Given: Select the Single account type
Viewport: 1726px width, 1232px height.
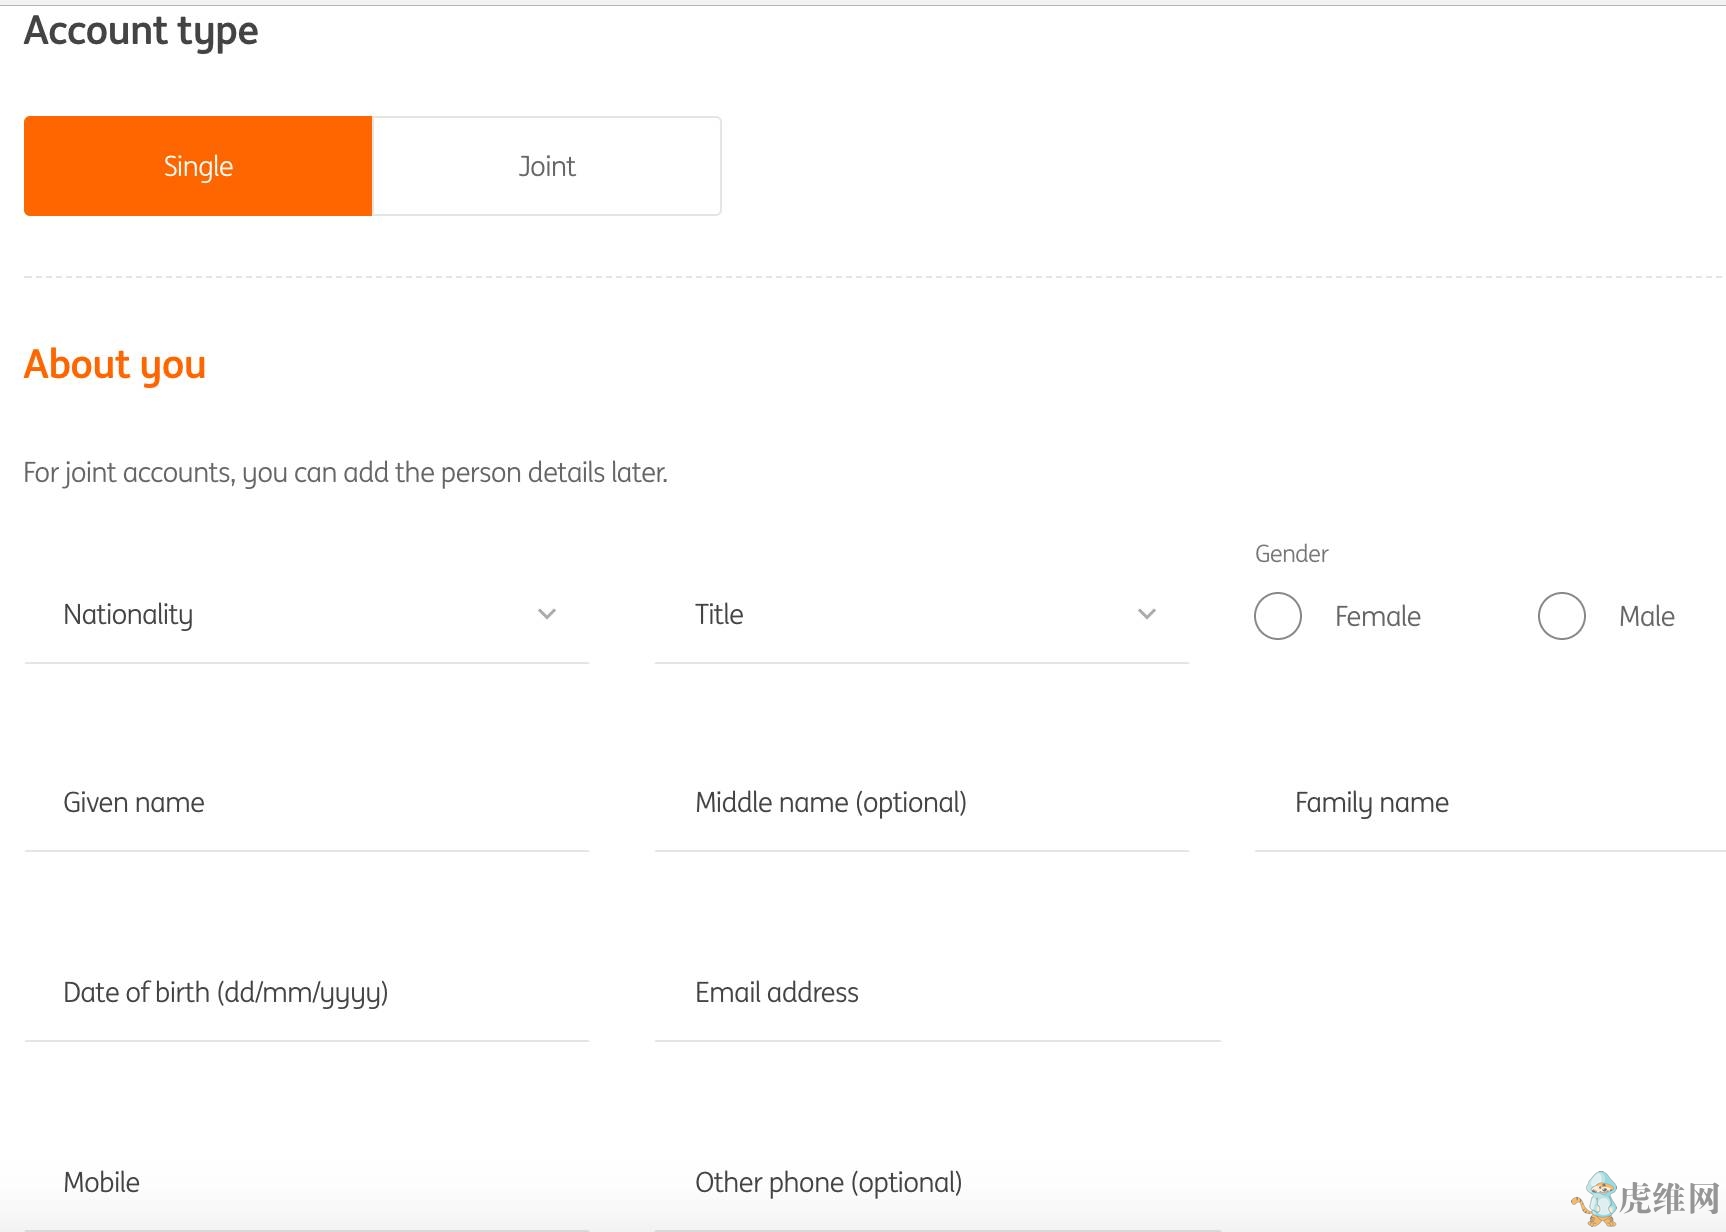Looking at the screenshot, I should click(198, 166).
